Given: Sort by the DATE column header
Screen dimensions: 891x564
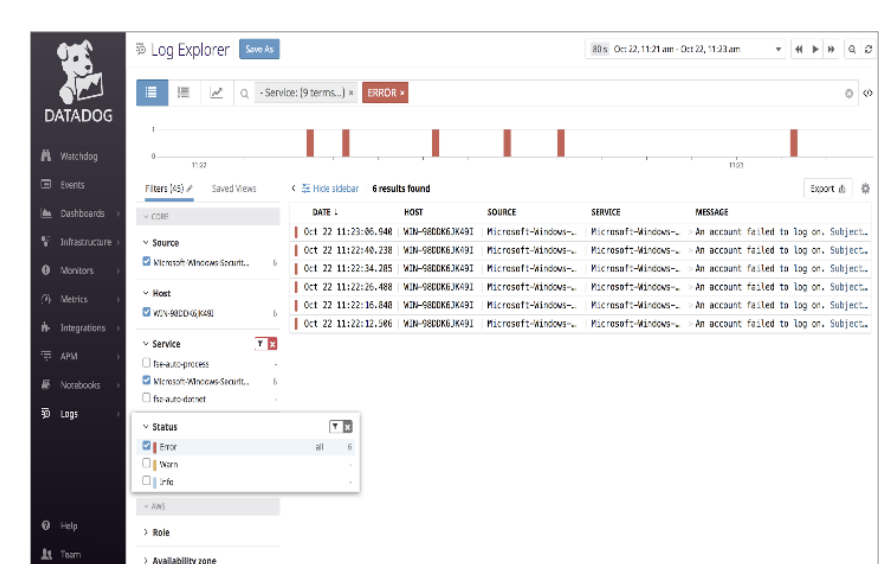Looking at the screenshot, I should pos(325,212).
